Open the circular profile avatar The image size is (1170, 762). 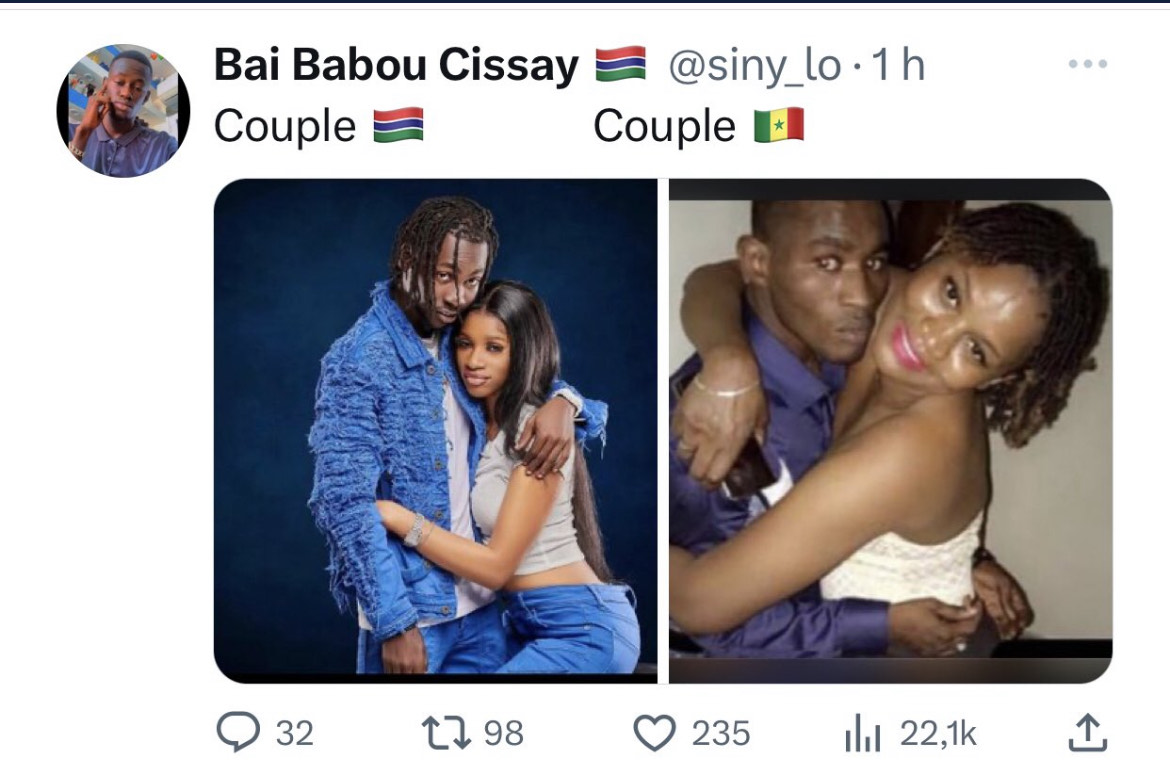click(123, 110)
